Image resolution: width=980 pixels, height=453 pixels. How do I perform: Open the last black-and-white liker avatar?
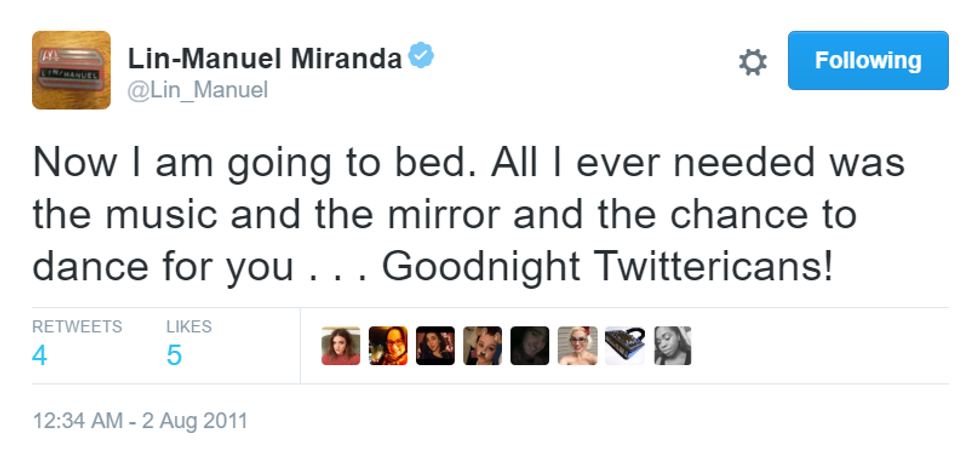click(672, 346)
